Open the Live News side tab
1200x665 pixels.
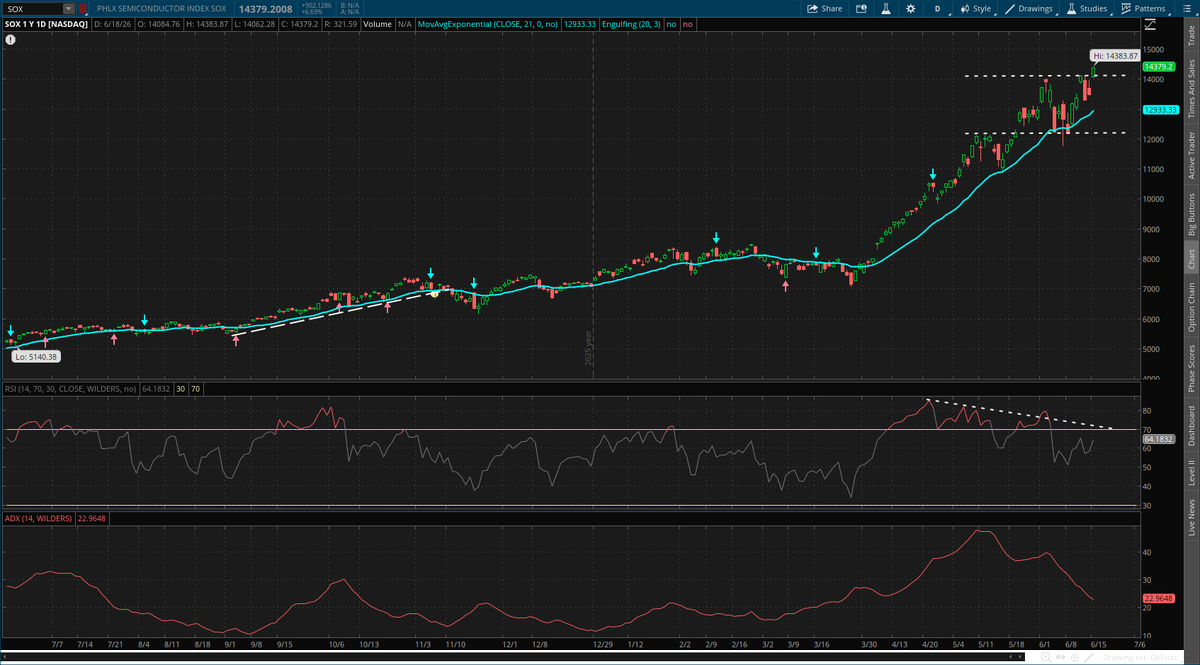pyautogui.click(x=1191, y=519)
